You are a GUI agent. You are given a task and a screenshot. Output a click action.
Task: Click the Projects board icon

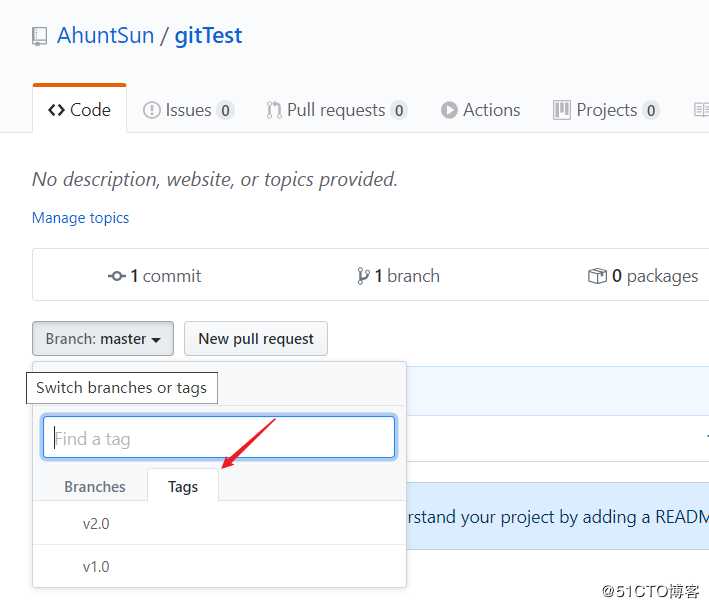(562, 110)
